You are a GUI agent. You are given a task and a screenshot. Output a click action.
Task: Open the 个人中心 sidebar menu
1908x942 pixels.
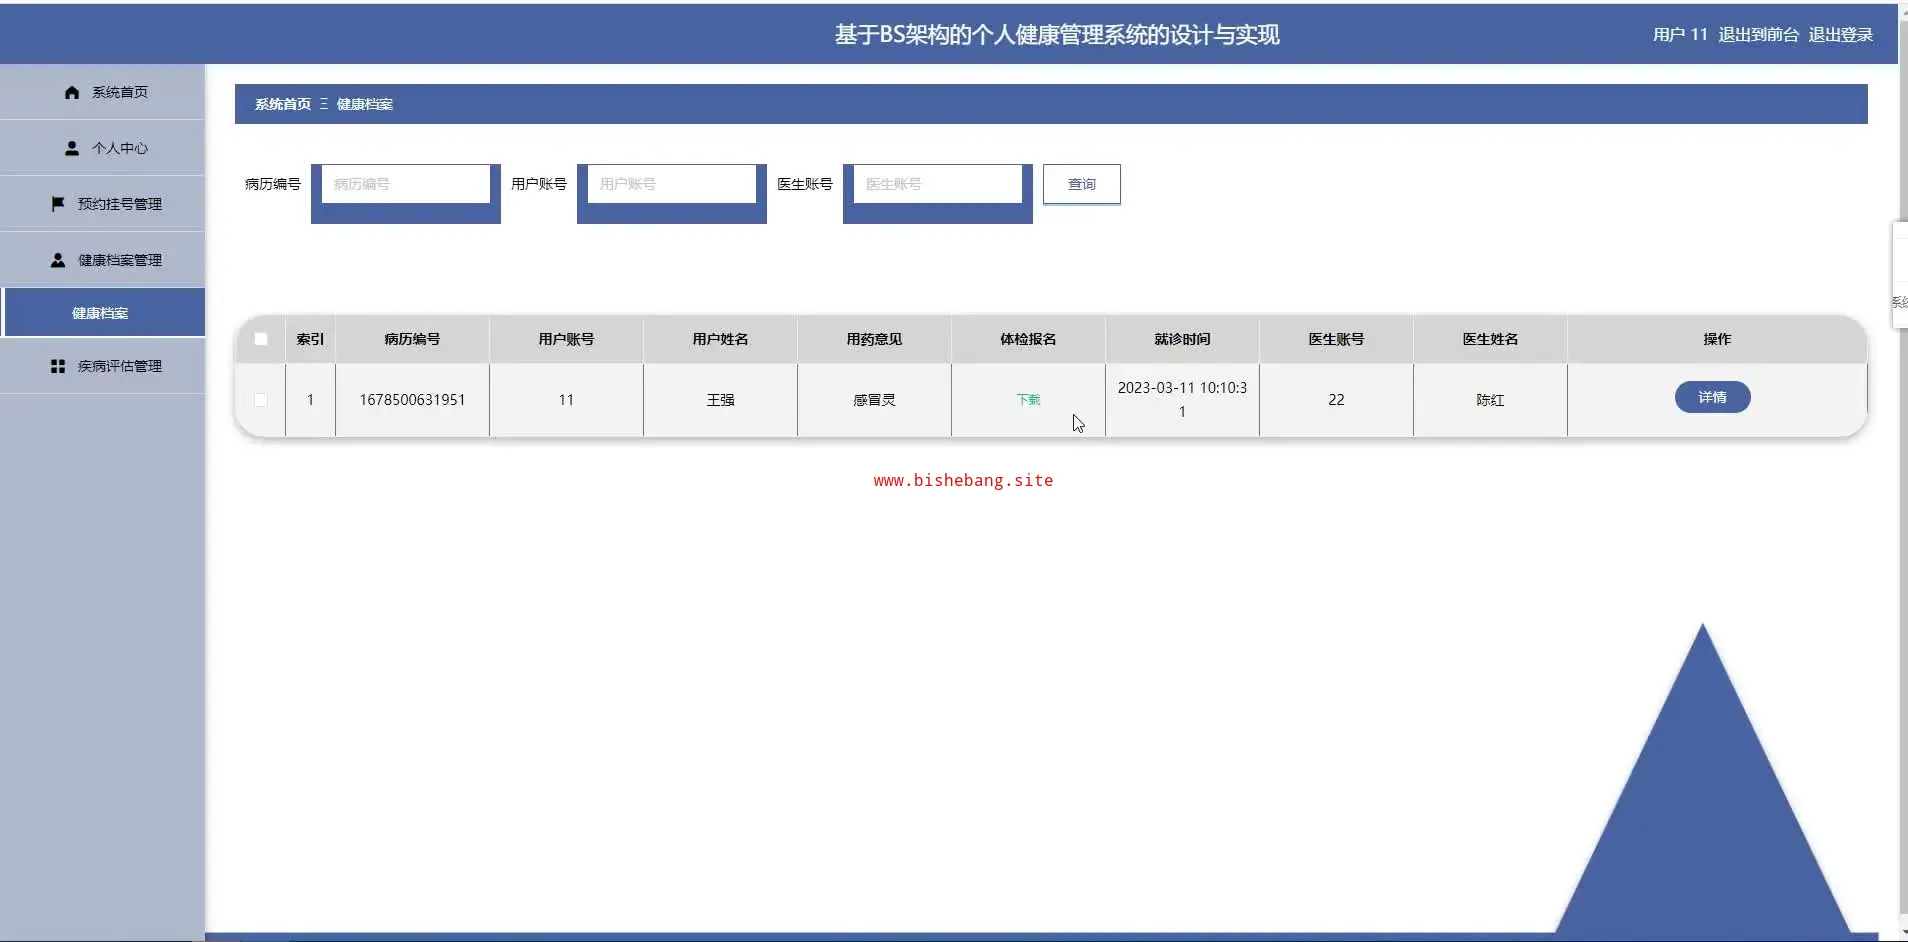click(x=102, y=148)
